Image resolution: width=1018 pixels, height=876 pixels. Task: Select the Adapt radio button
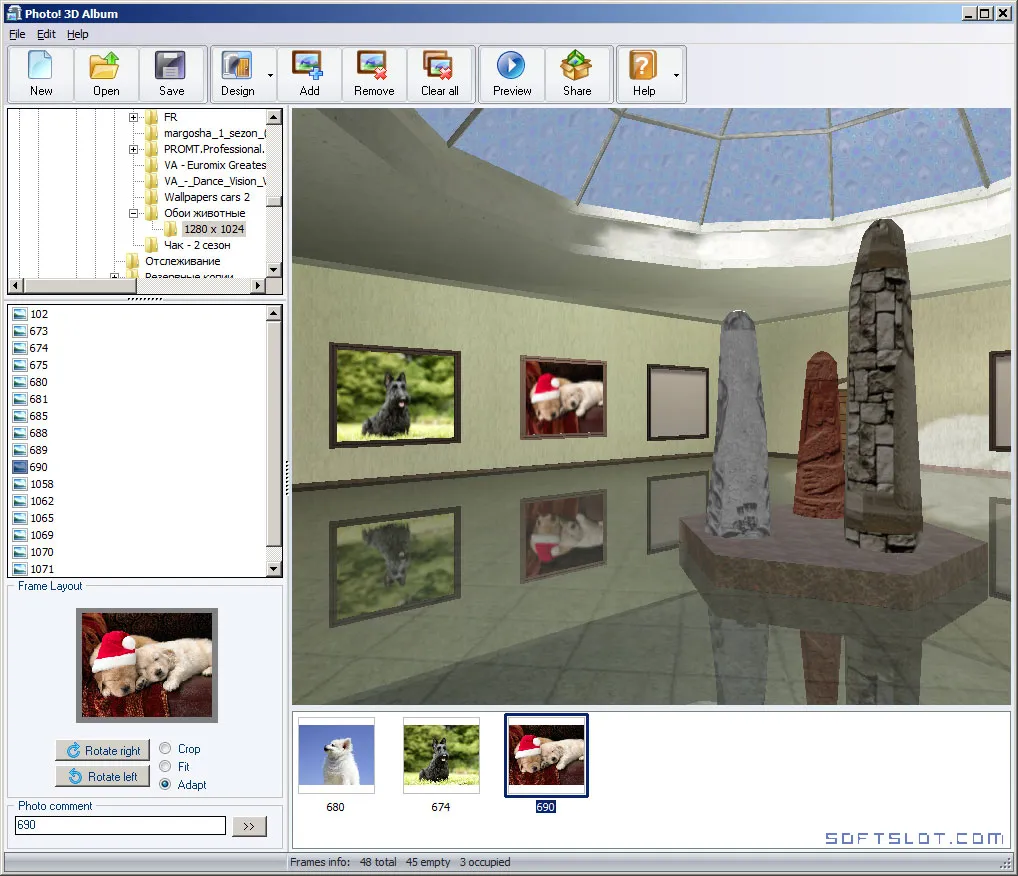pos(165,784)
